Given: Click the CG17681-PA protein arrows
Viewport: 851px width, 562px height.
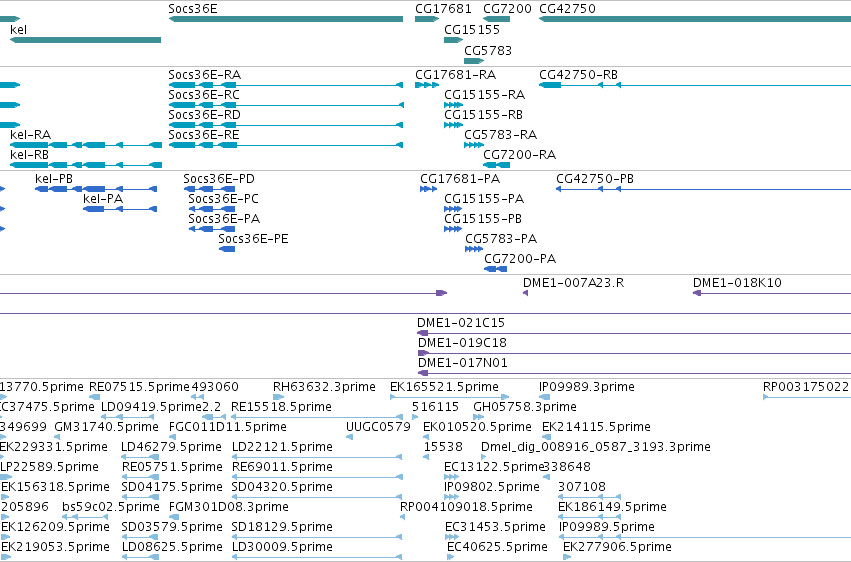Looking at the screenshot, I should click(429, 189).
